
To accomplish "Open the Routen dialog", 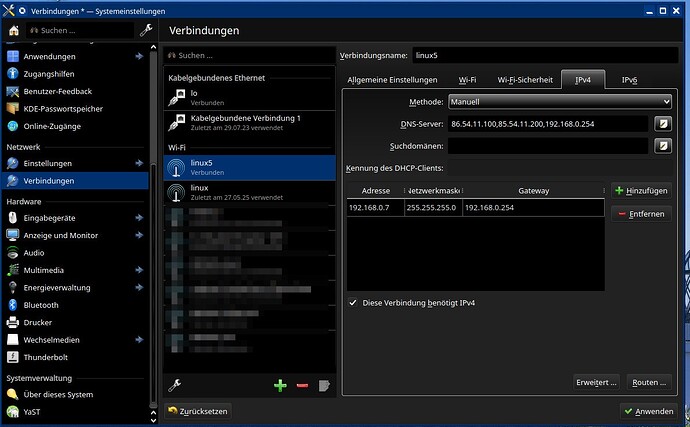I will click(649, 383).
